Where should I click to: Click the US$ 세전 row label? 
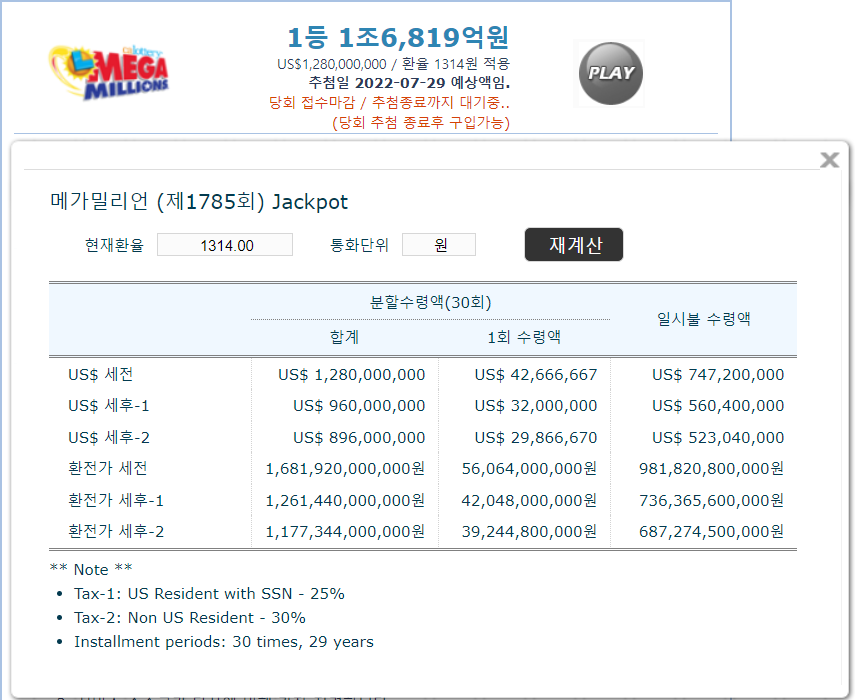coord(101,375)
